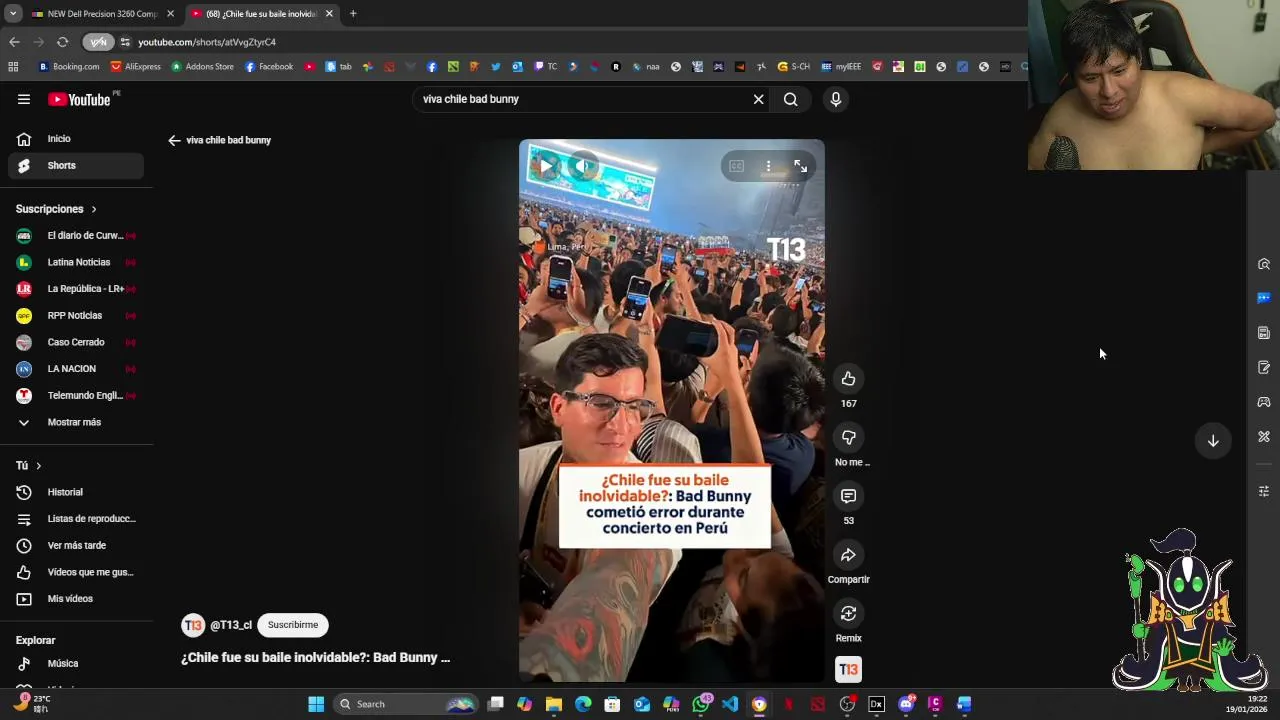Toggle the short's volume speaker button
Image resolution: width=1280 pixels, height=720 pixels.
585,166
